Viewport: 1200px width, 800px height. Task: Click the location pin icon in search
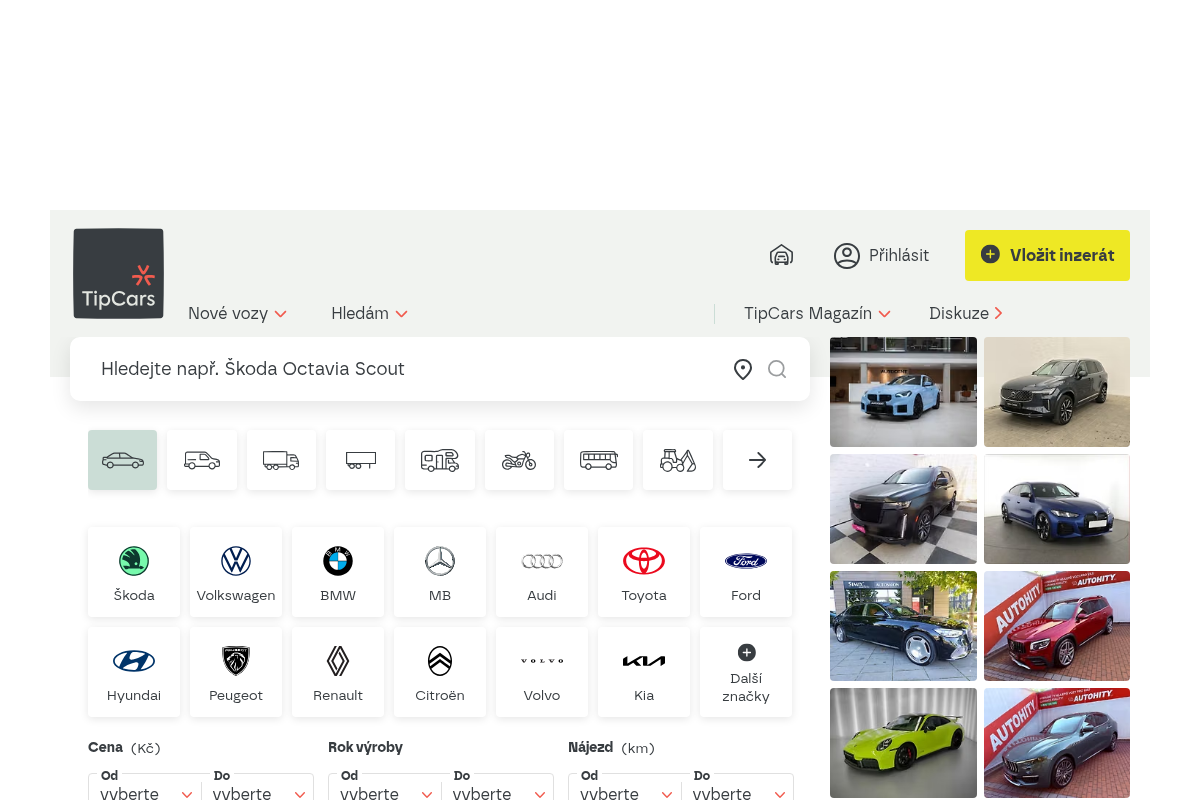pos(743,369)
